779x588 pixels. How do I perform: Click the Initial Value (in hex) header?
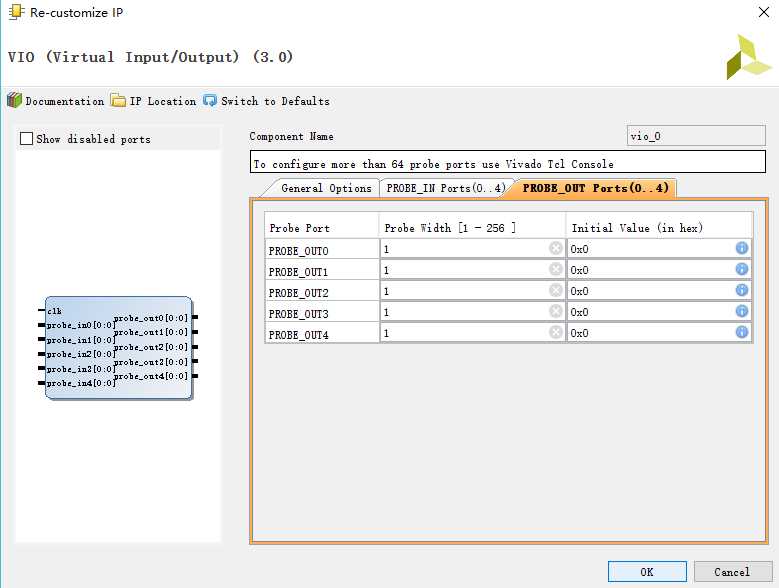(x=637, y=228)
